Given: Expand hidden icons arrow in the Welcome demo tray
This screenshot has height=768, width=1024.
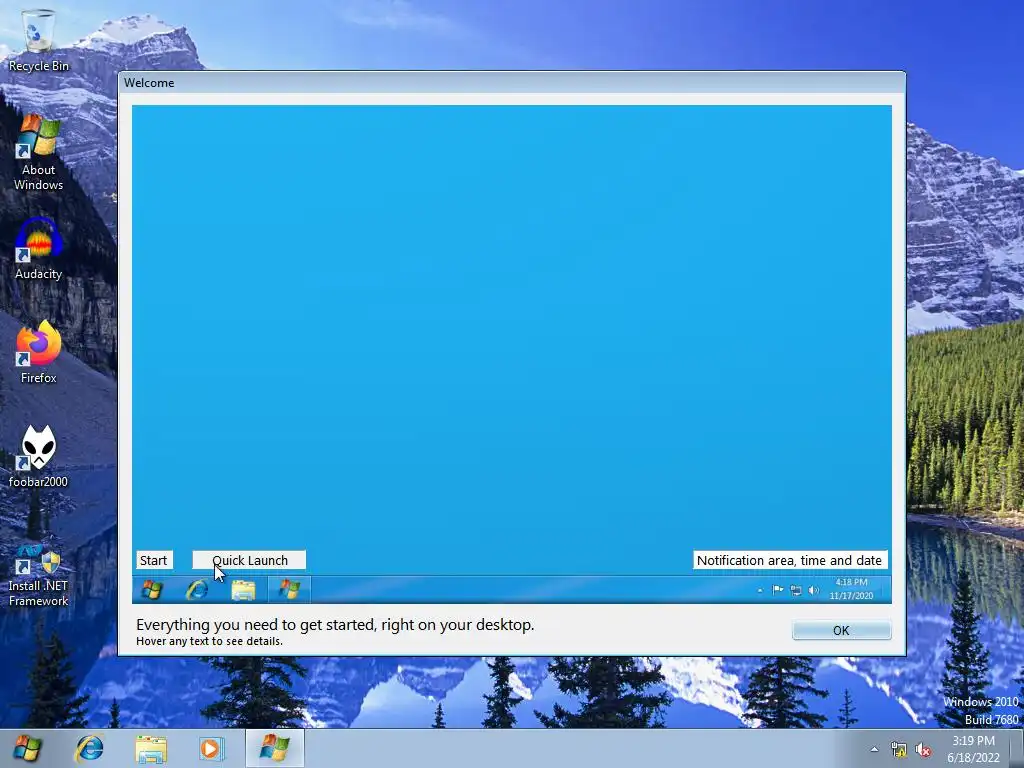Looking at the screenshot, I should click(760, 591).
